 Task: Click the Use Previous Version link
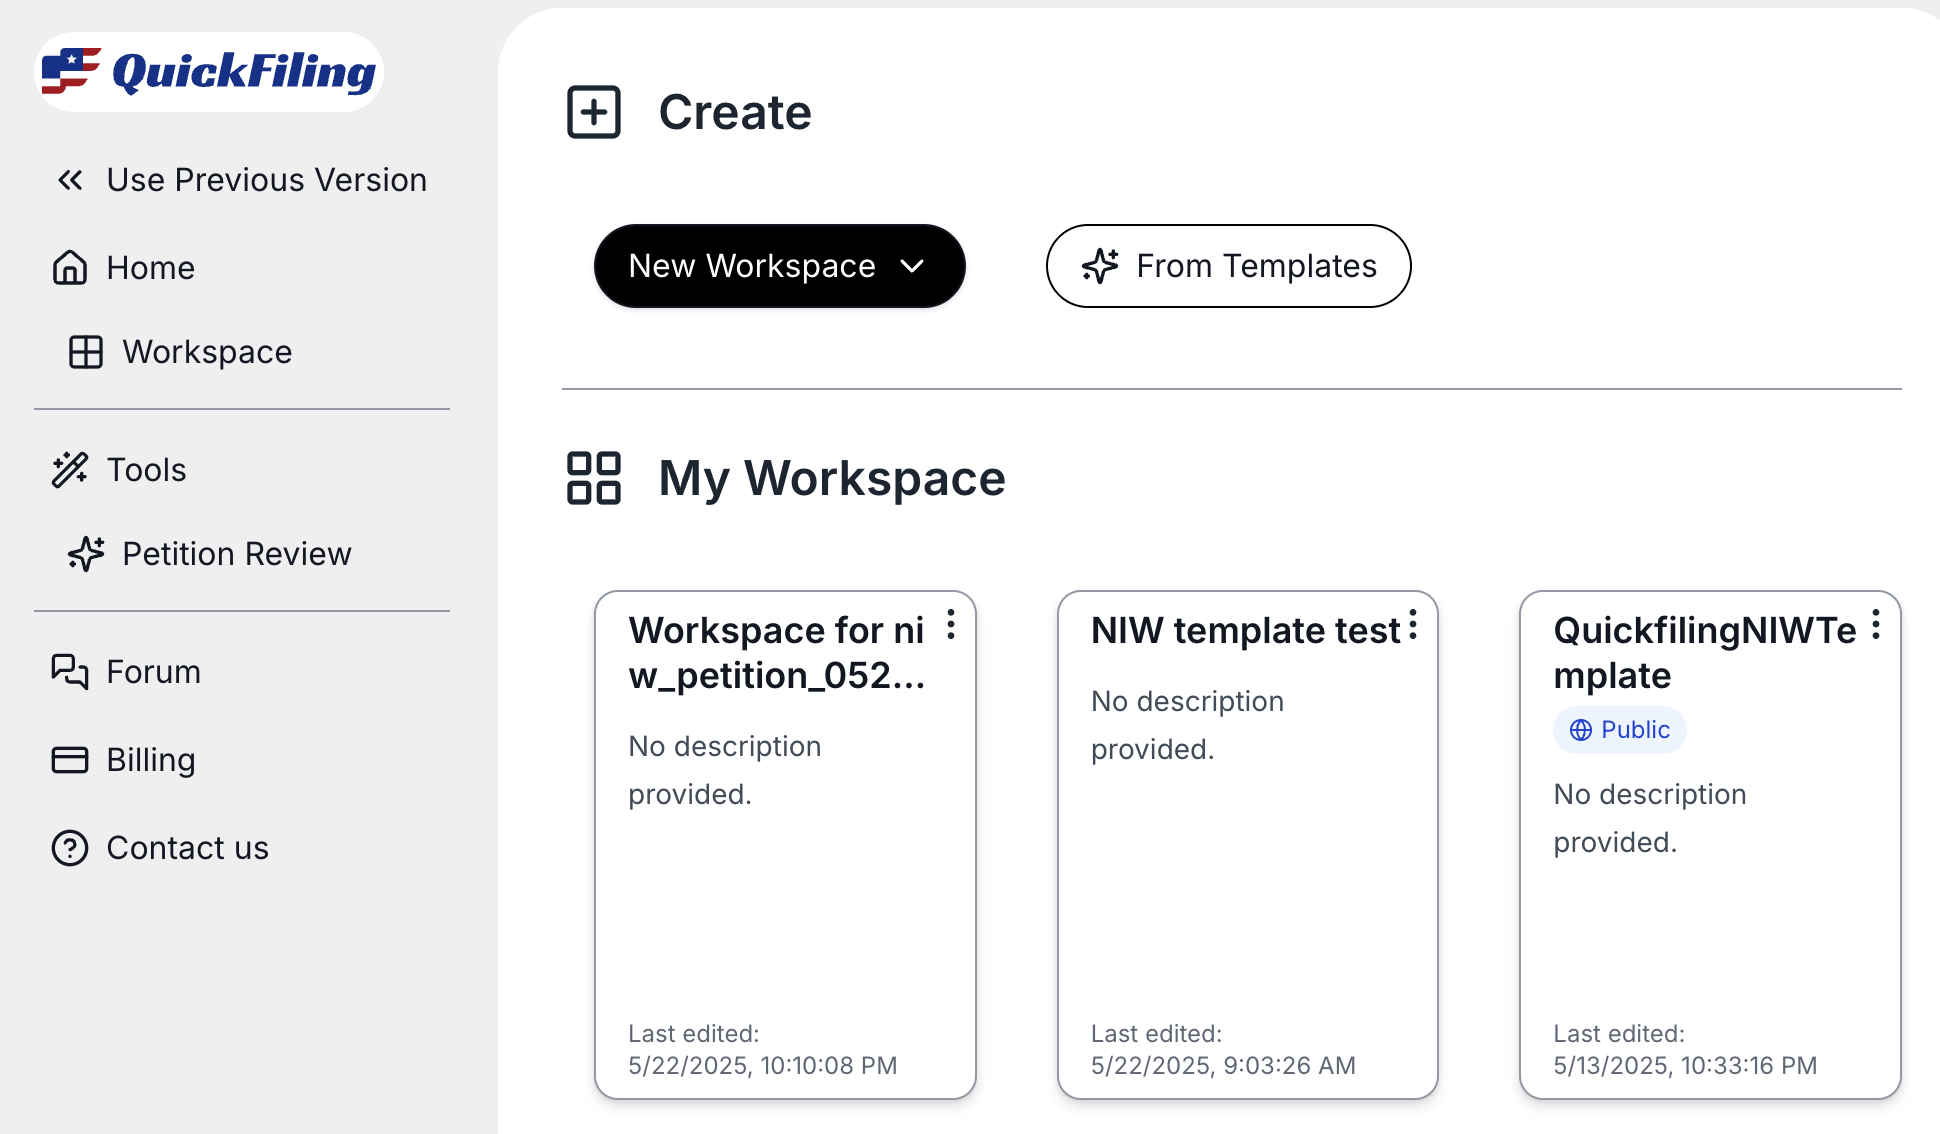(266, 180)
